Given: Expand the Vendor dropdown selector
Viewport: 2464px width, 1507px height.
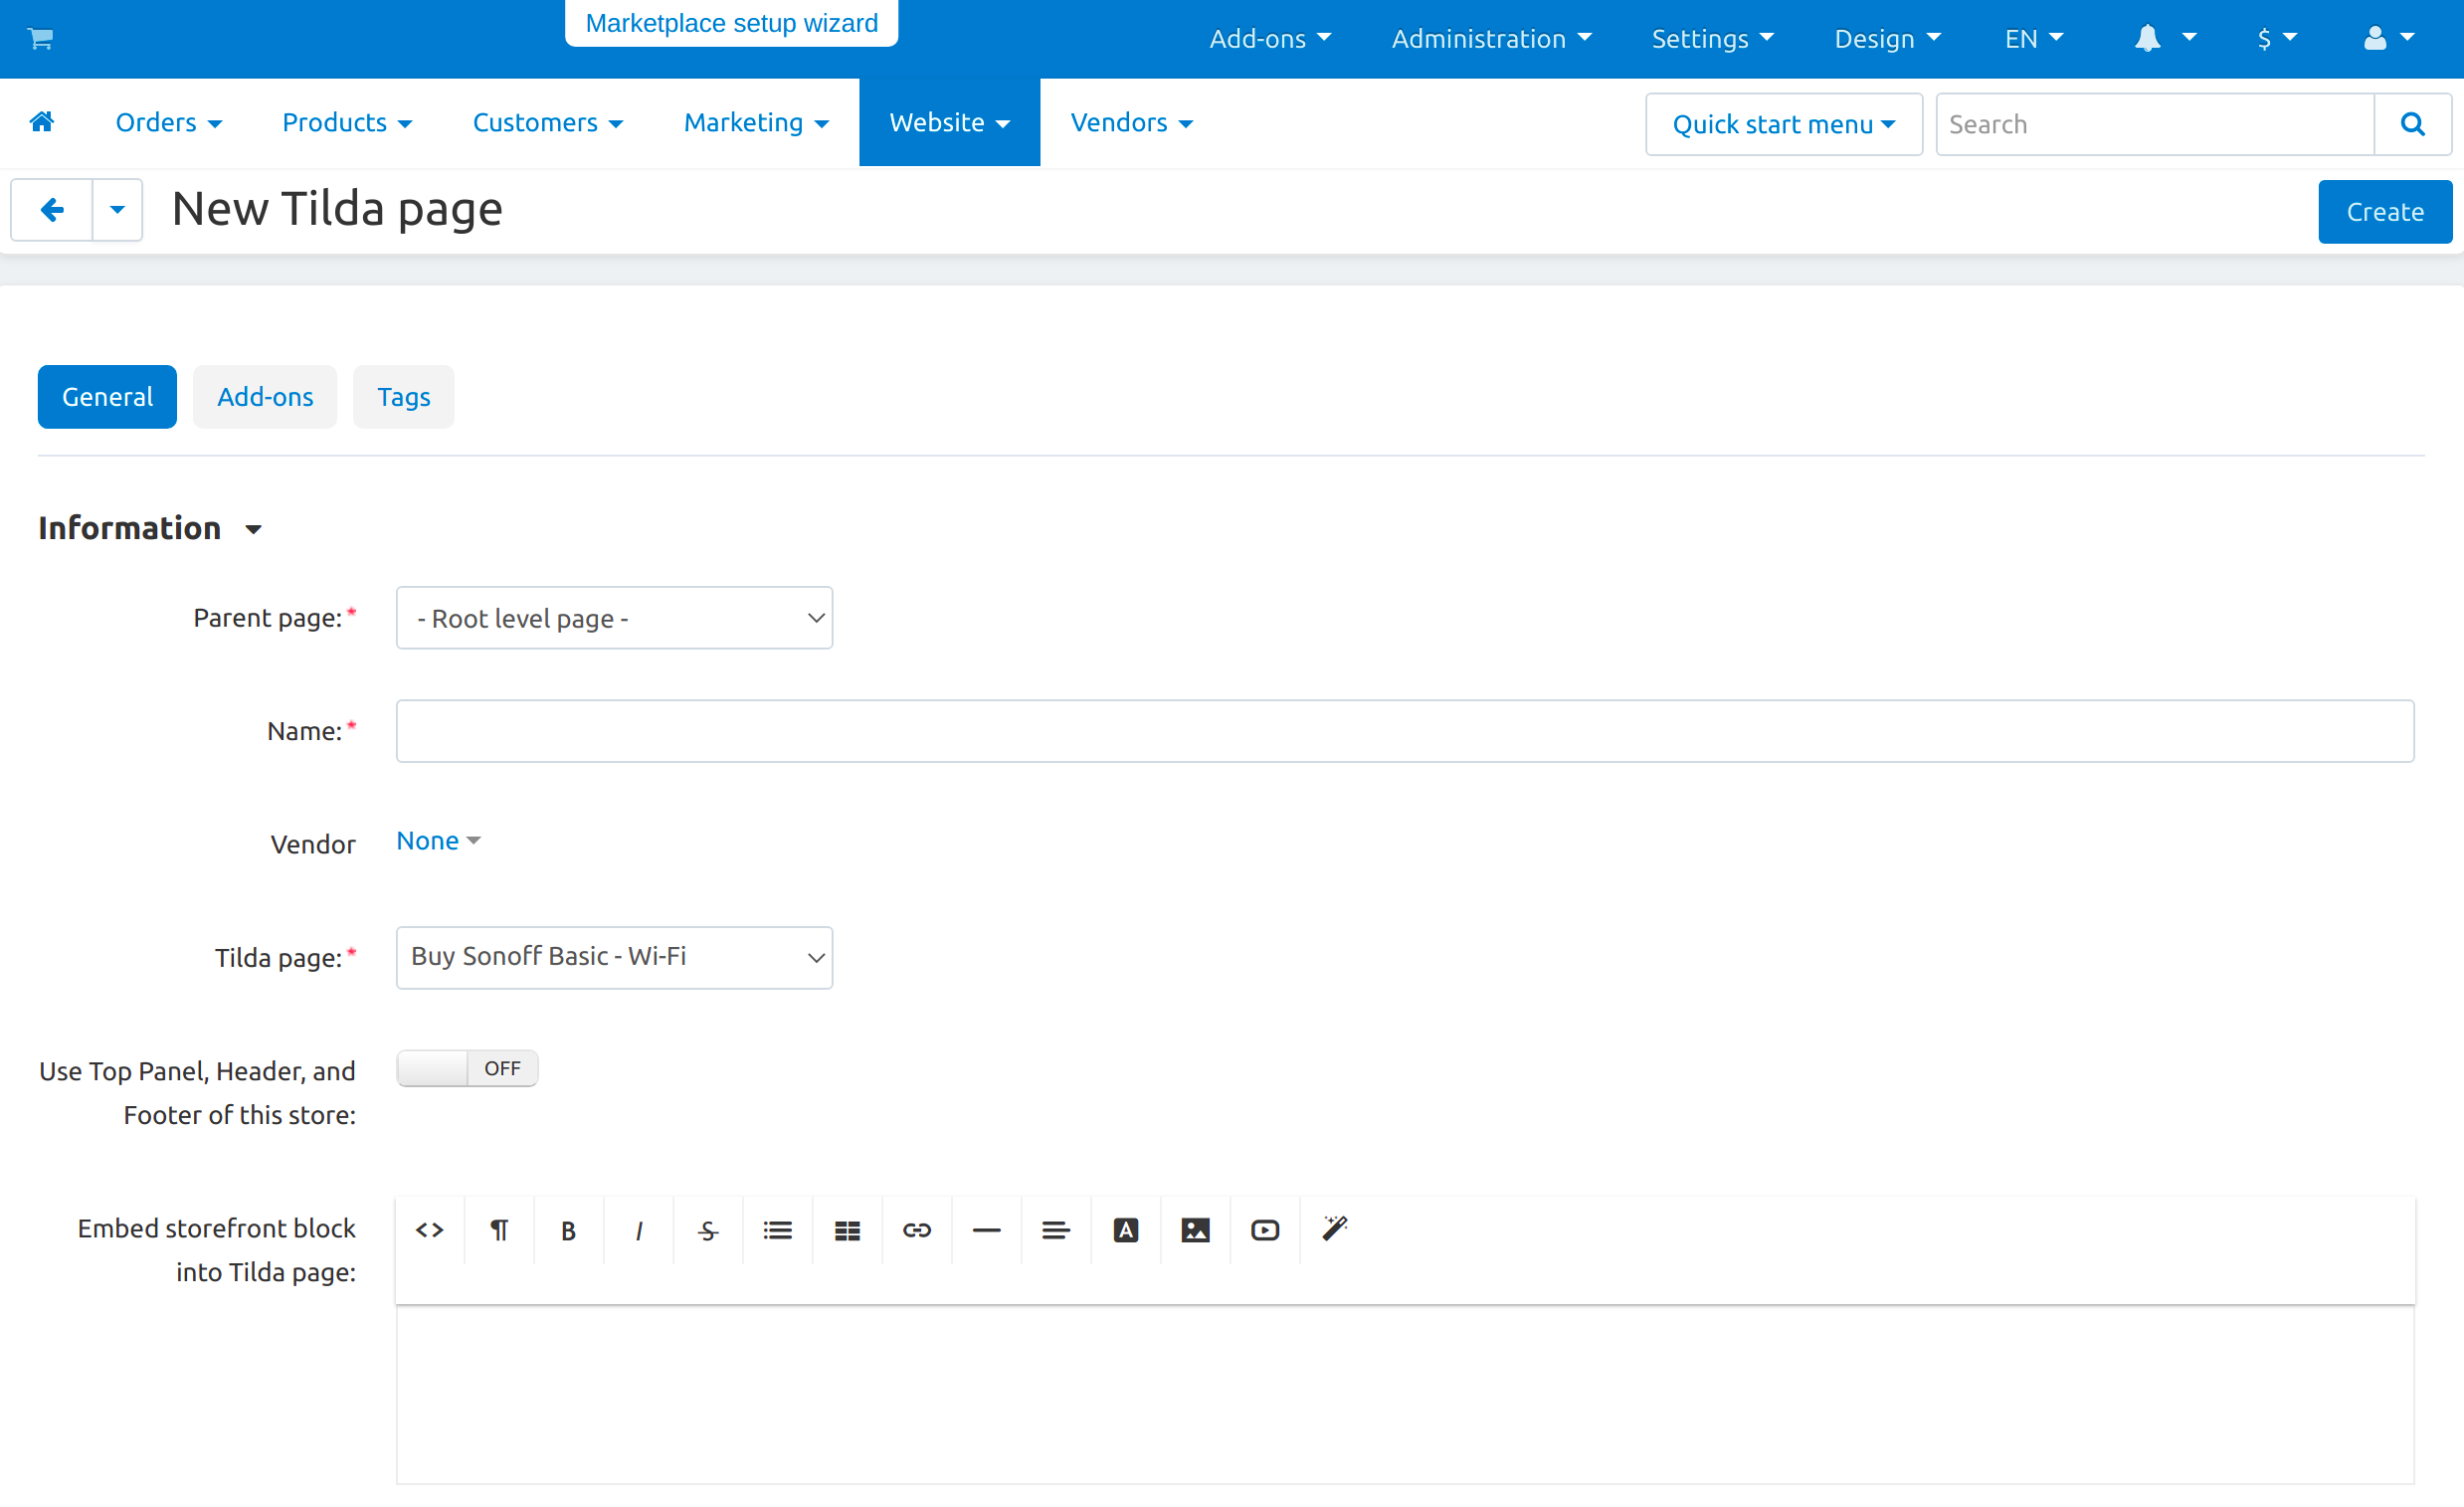Looking at the screenshot, I should 437,842.
